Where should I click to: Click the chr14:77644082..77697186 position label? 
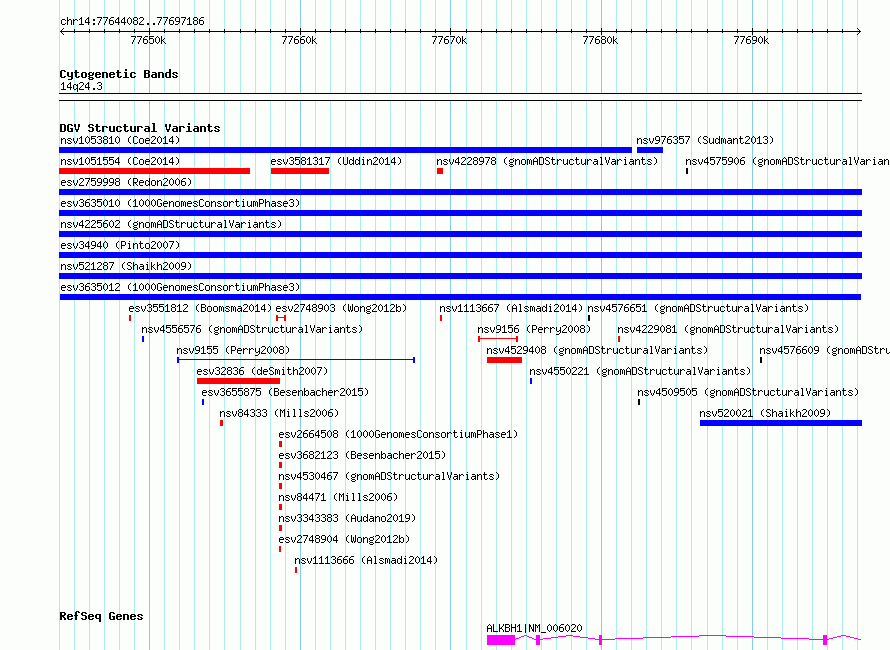tap(132, 21)
